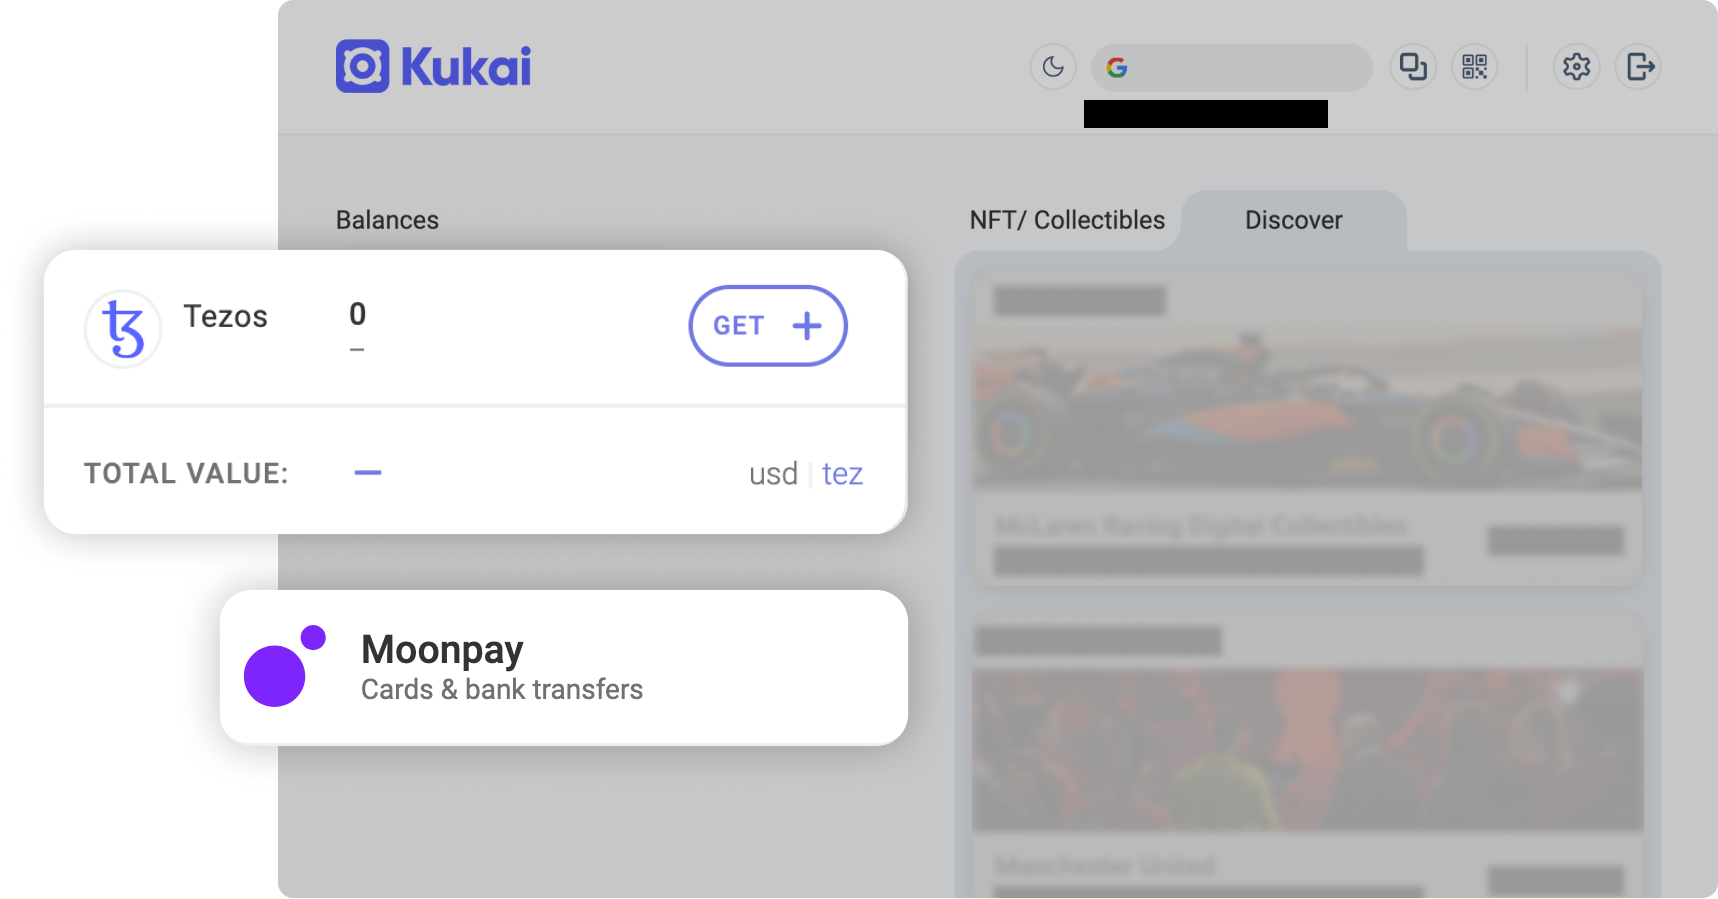
Task: Click McLaren Racing Digital Collectibles title
Action: 1200,526
